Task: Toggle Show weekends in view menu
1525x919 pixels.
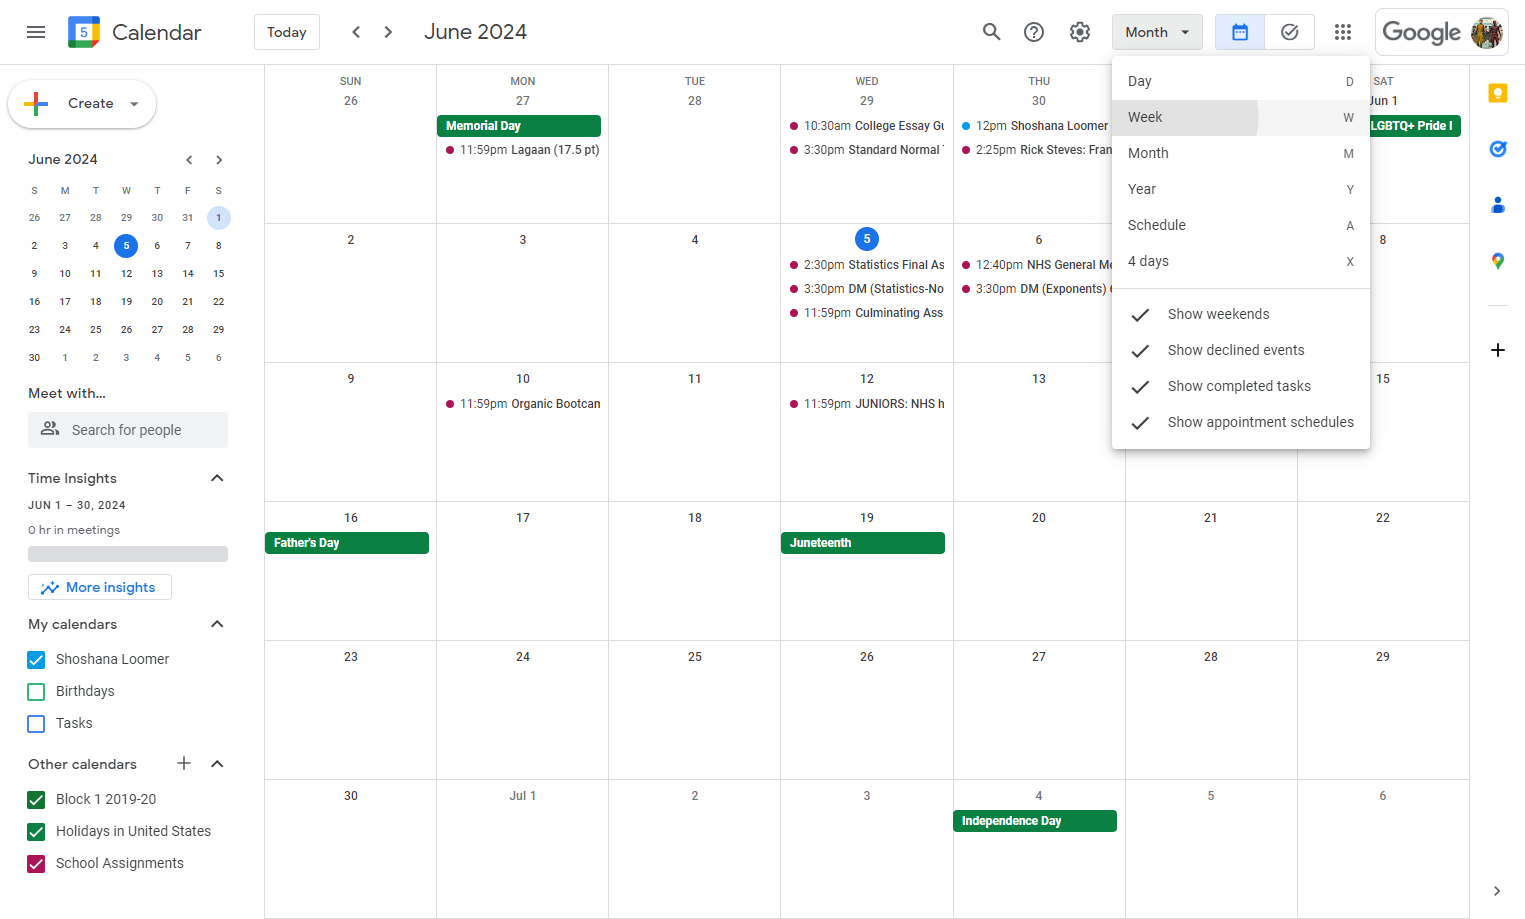Action: coord(1241,314)
